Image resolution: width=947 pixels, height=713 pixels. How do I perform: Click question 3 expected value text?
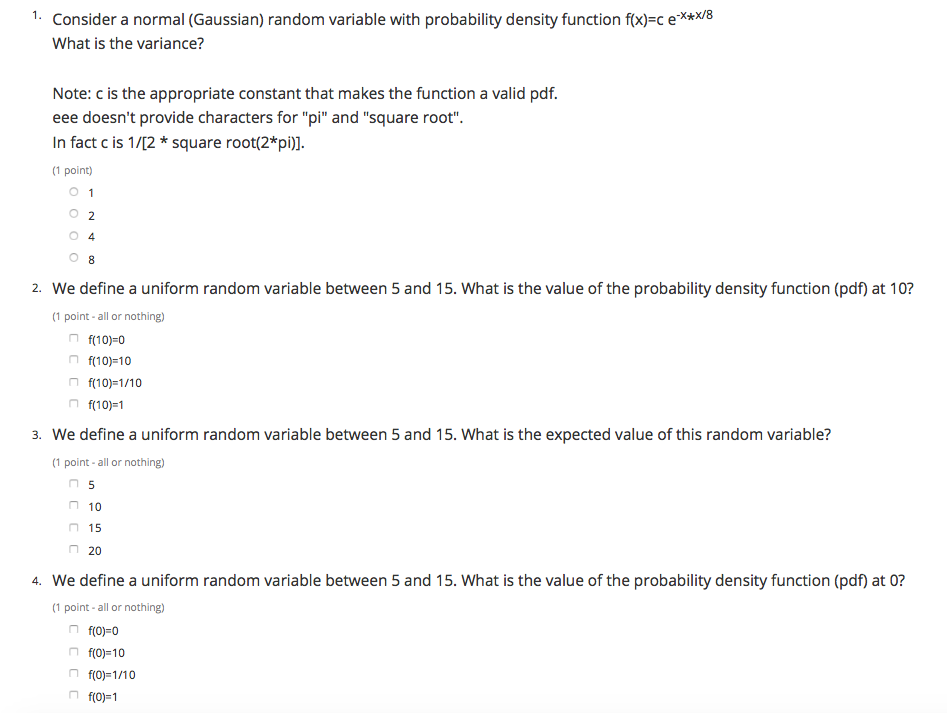pos(441,435)
